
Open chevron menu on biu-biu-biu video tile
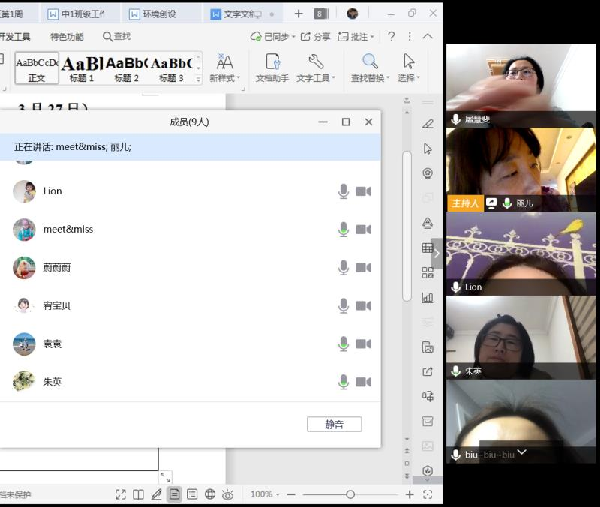point(522,452)
